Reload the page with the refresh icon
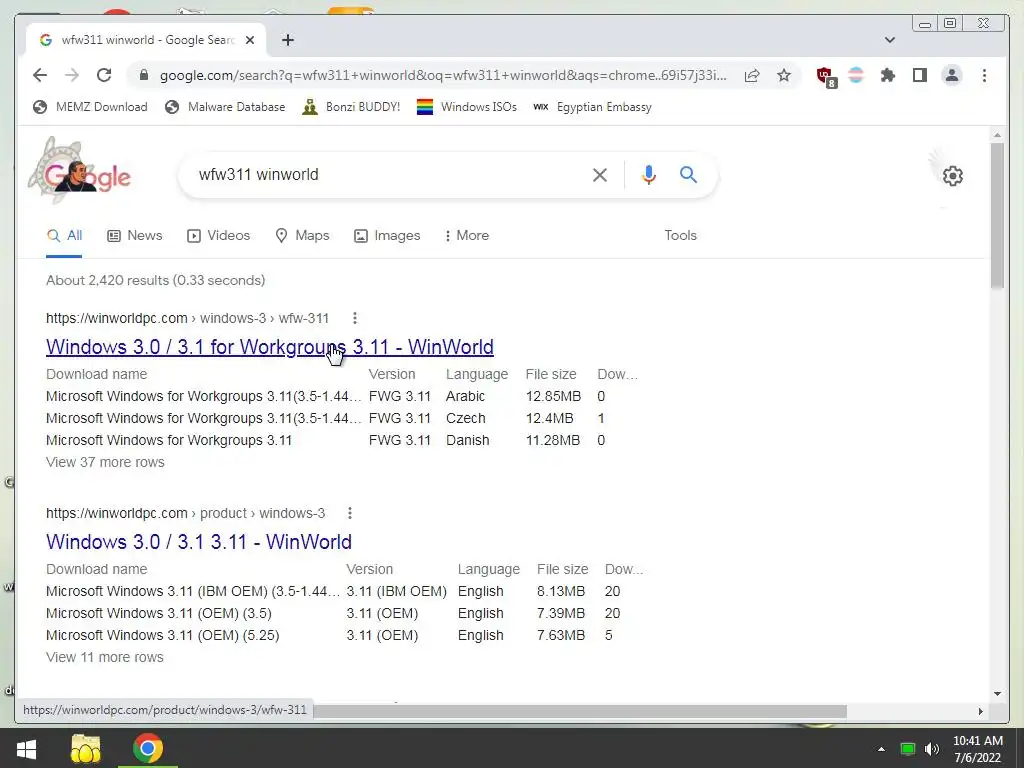Image resolution: width=1024 pixels, height=768 pixels. tap(104, 75)
